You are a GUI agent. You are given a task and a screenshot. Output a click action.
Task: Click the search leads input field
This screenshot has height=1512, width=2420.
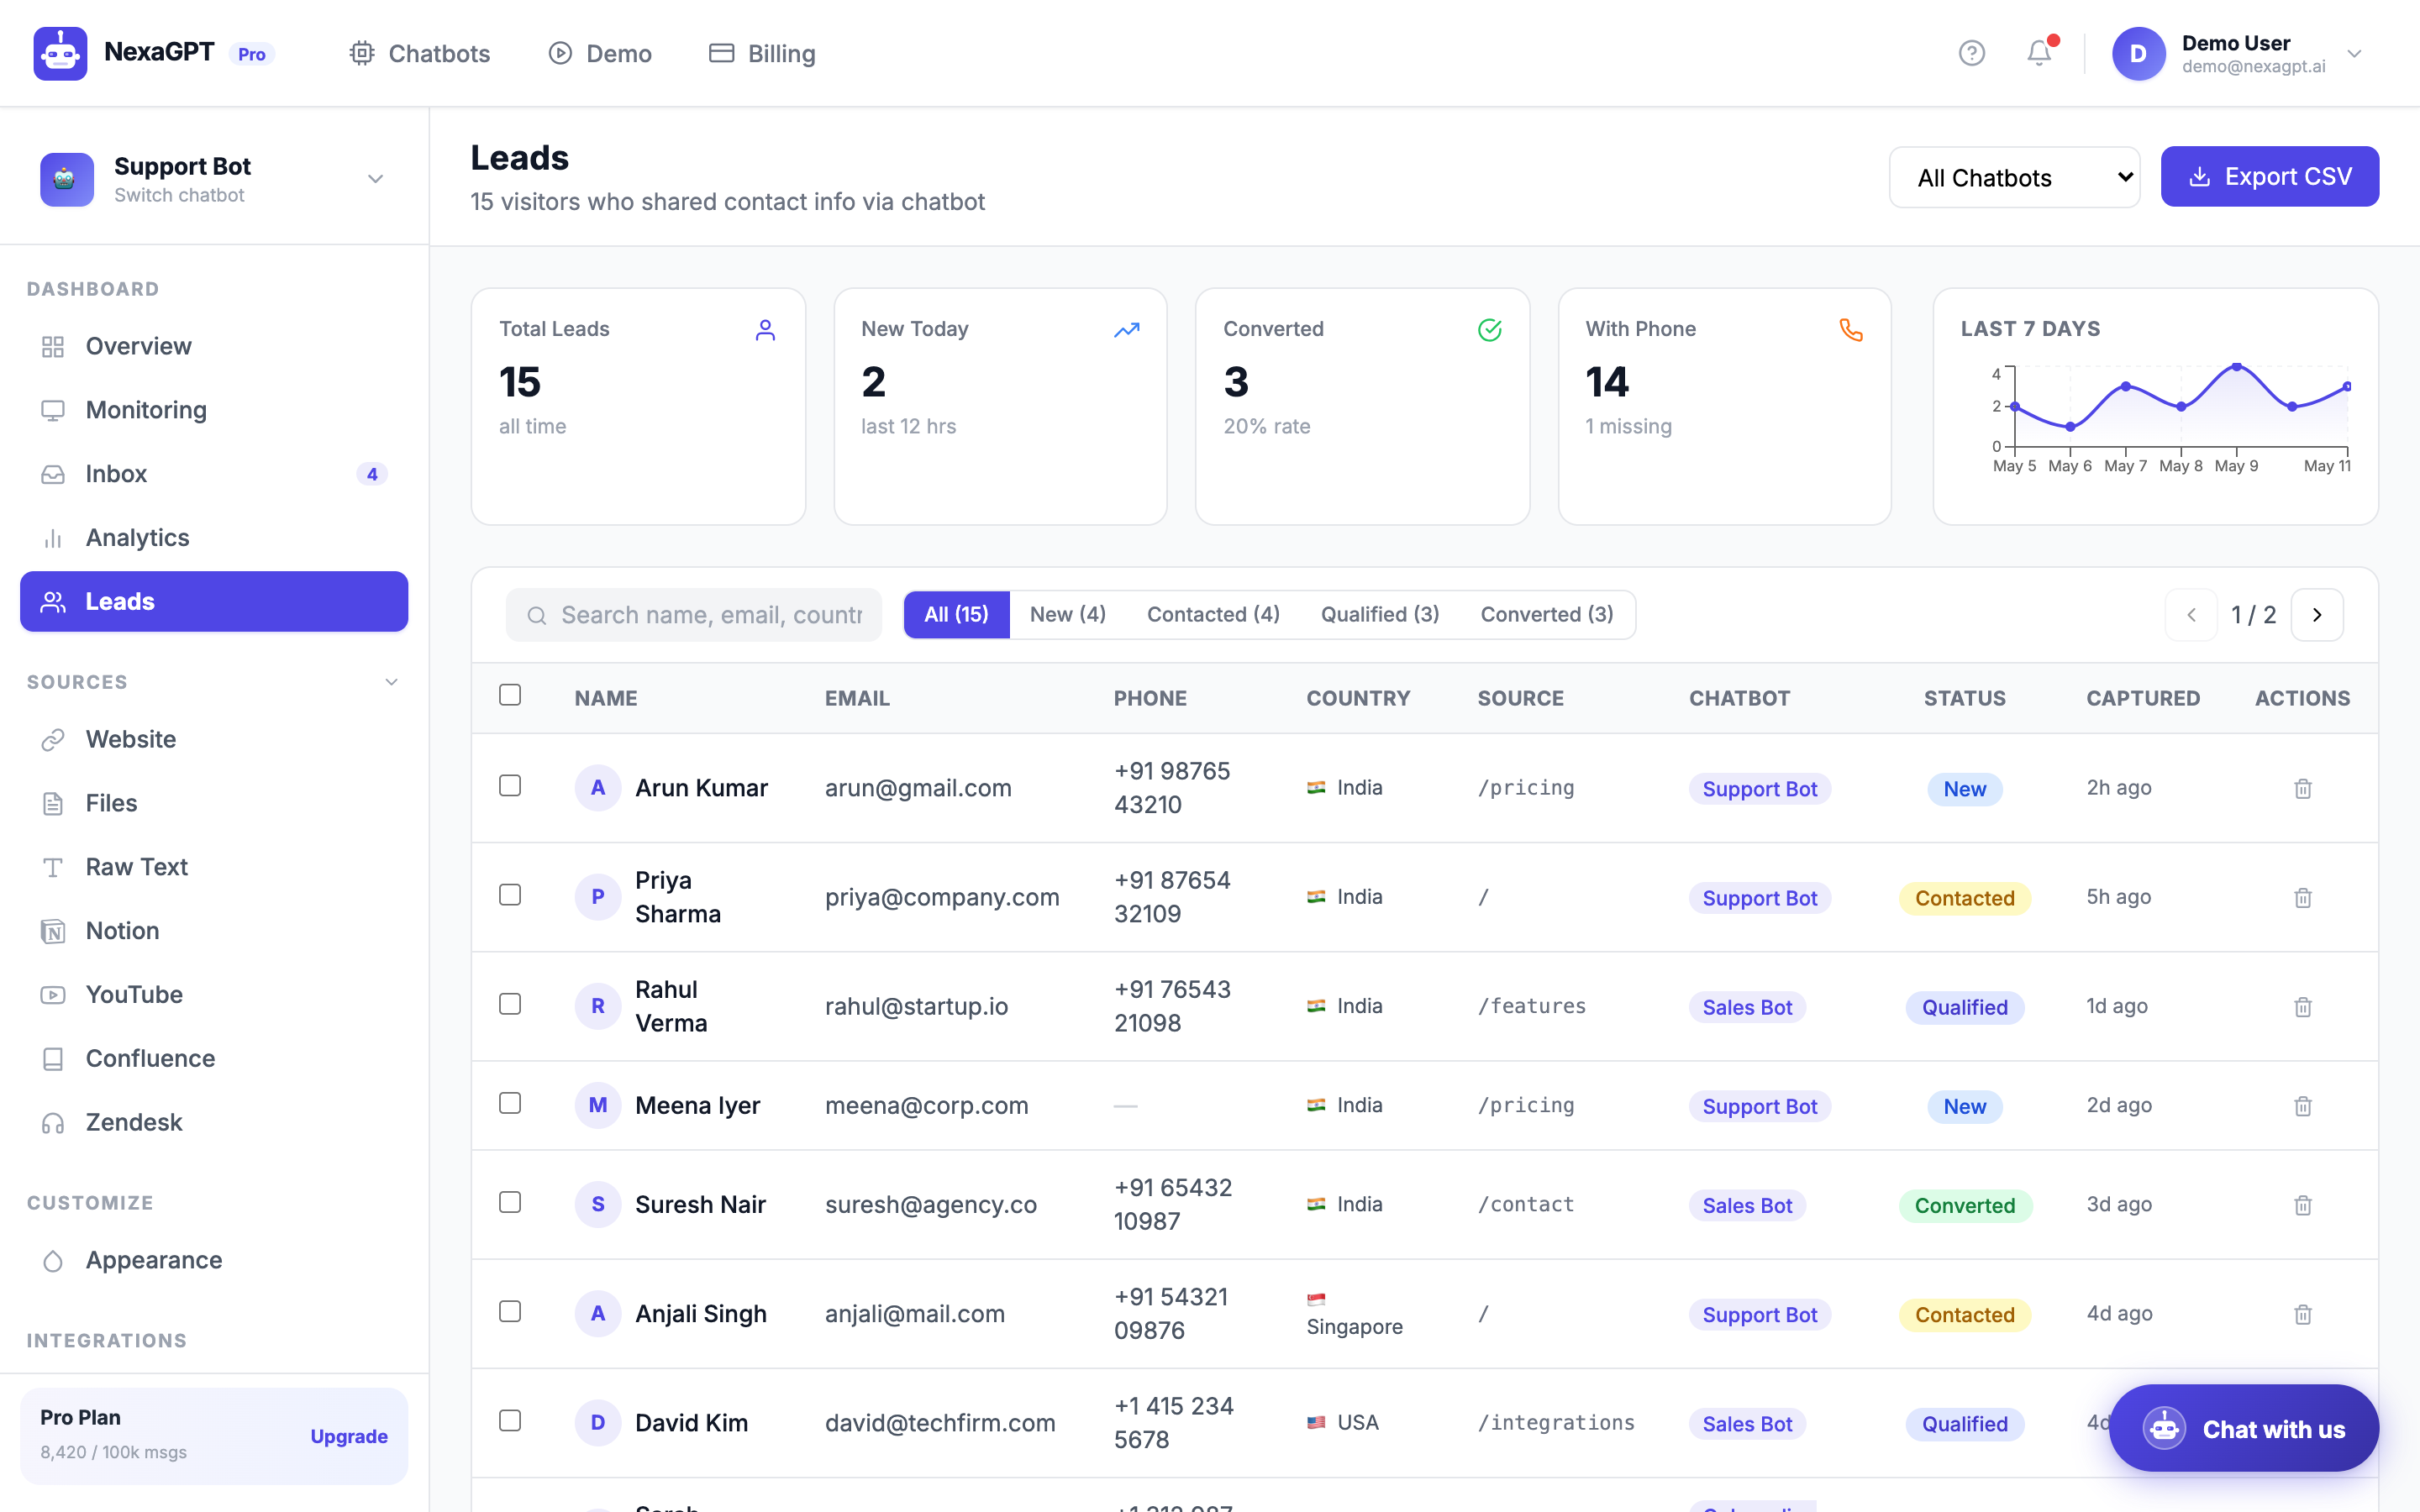pos(694,615)
